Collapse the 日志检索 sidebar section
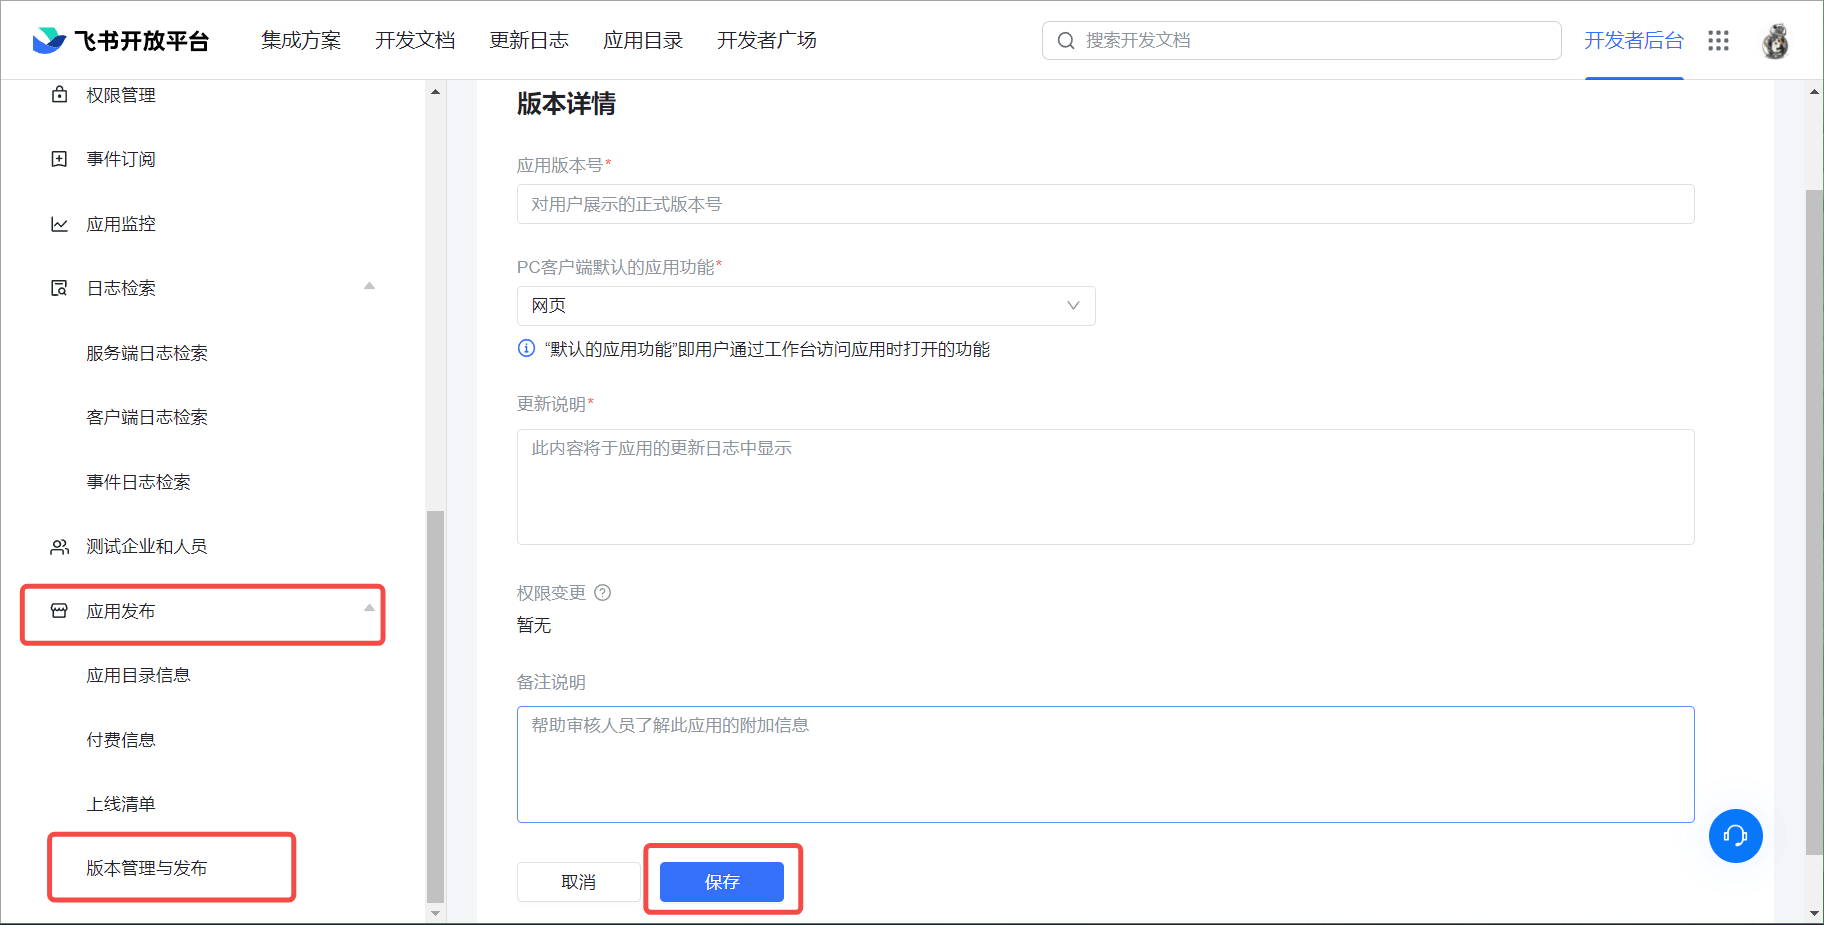Screen dimensions: 1824x925 tap(369, 287)
